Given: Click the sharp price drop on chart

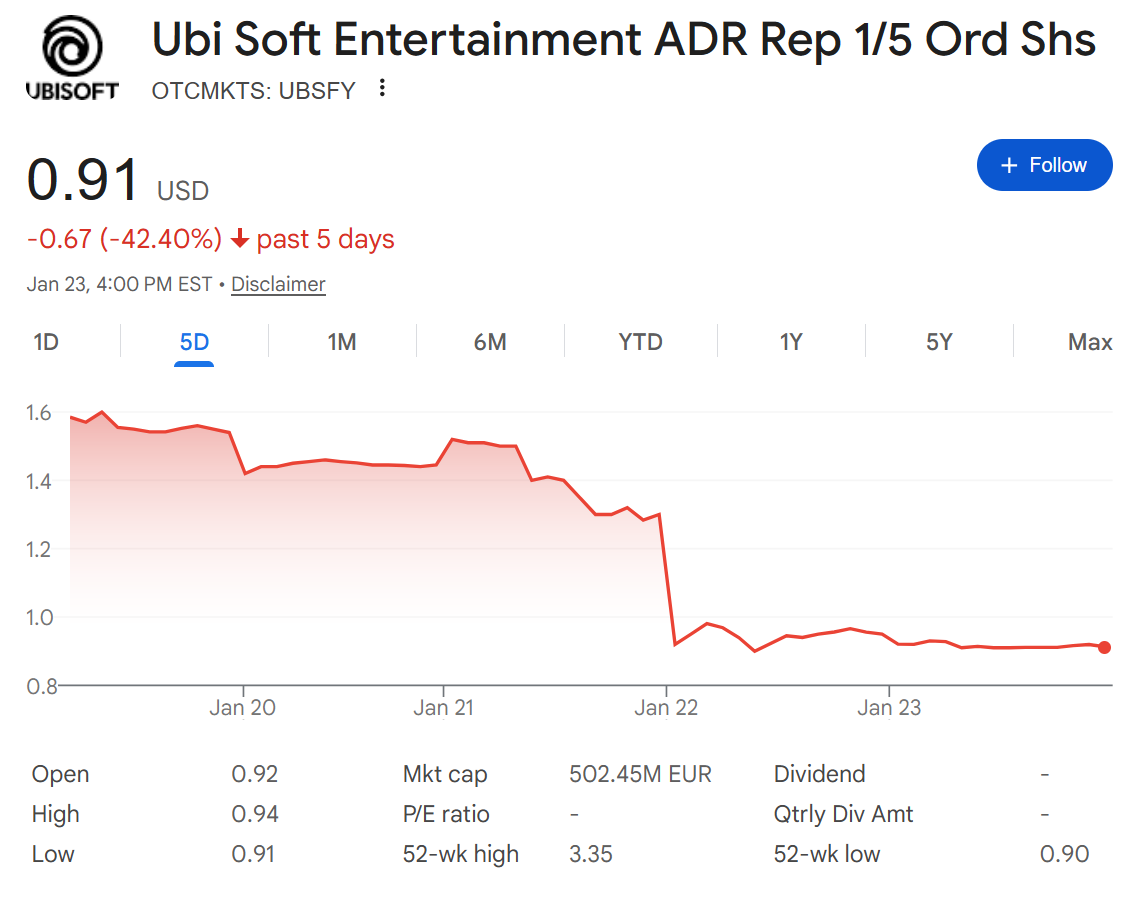Looking at the screenshot, I should pyautogui.click(x=667, y=580).
